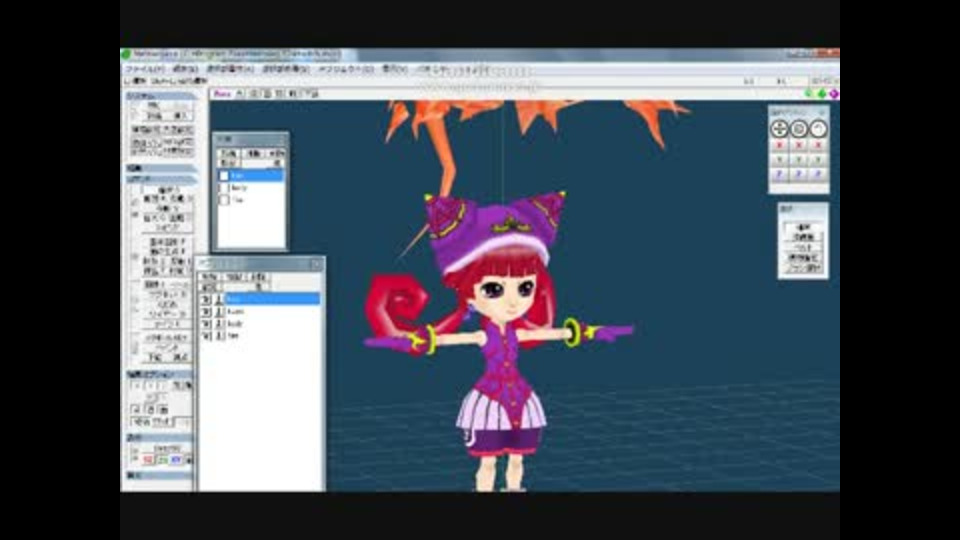The width and height of the screenshot is (960, 540).
Task: Close the object panel with its X button
Action: click(x=316, y=264)
